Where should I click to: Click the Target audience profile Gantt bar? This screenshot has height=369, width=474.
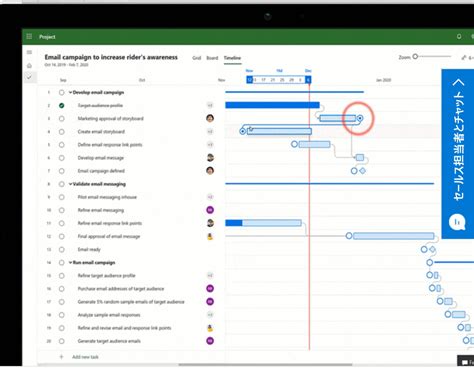[272, 105]
